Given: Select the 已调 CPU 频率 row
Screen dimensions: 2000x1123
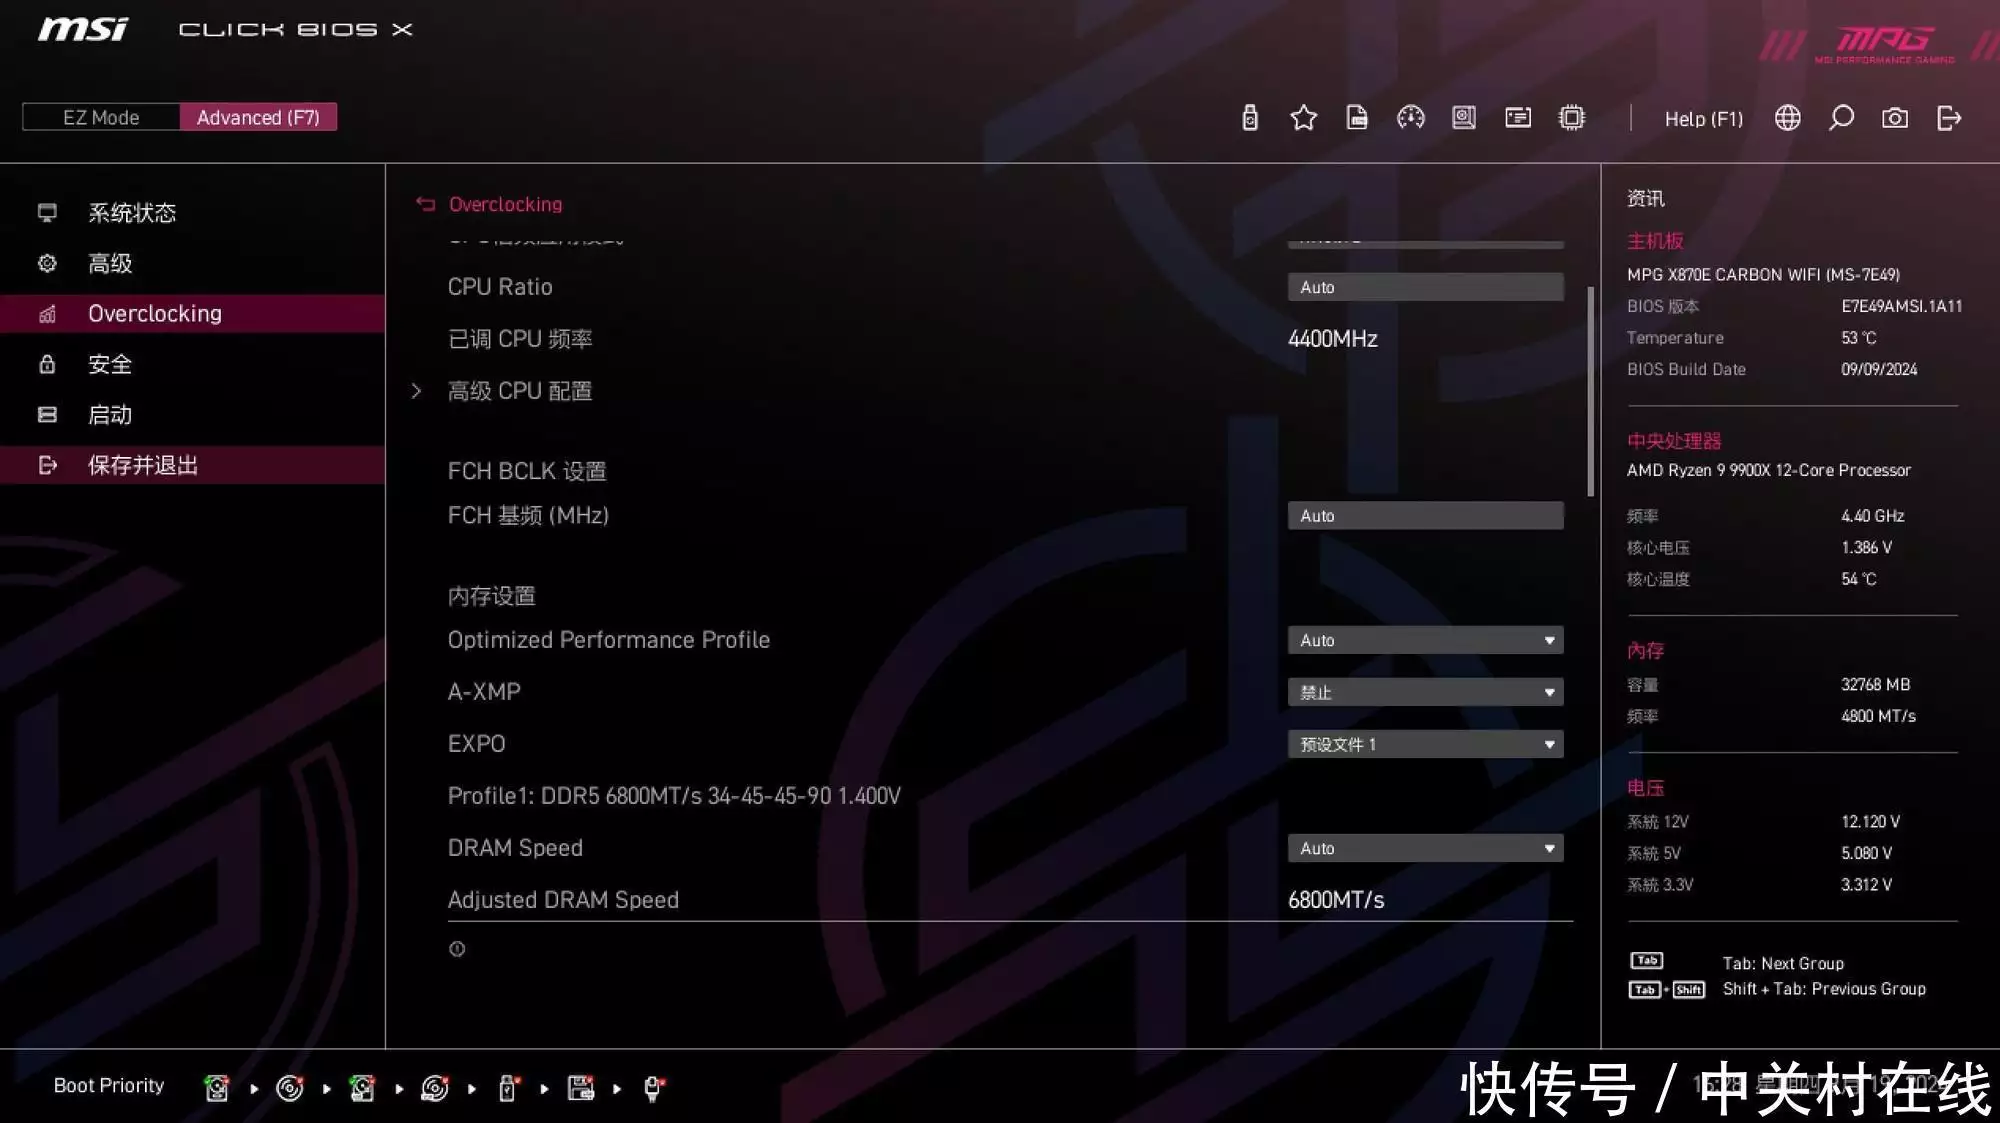Looking at the screenshot, I should 520,339.
